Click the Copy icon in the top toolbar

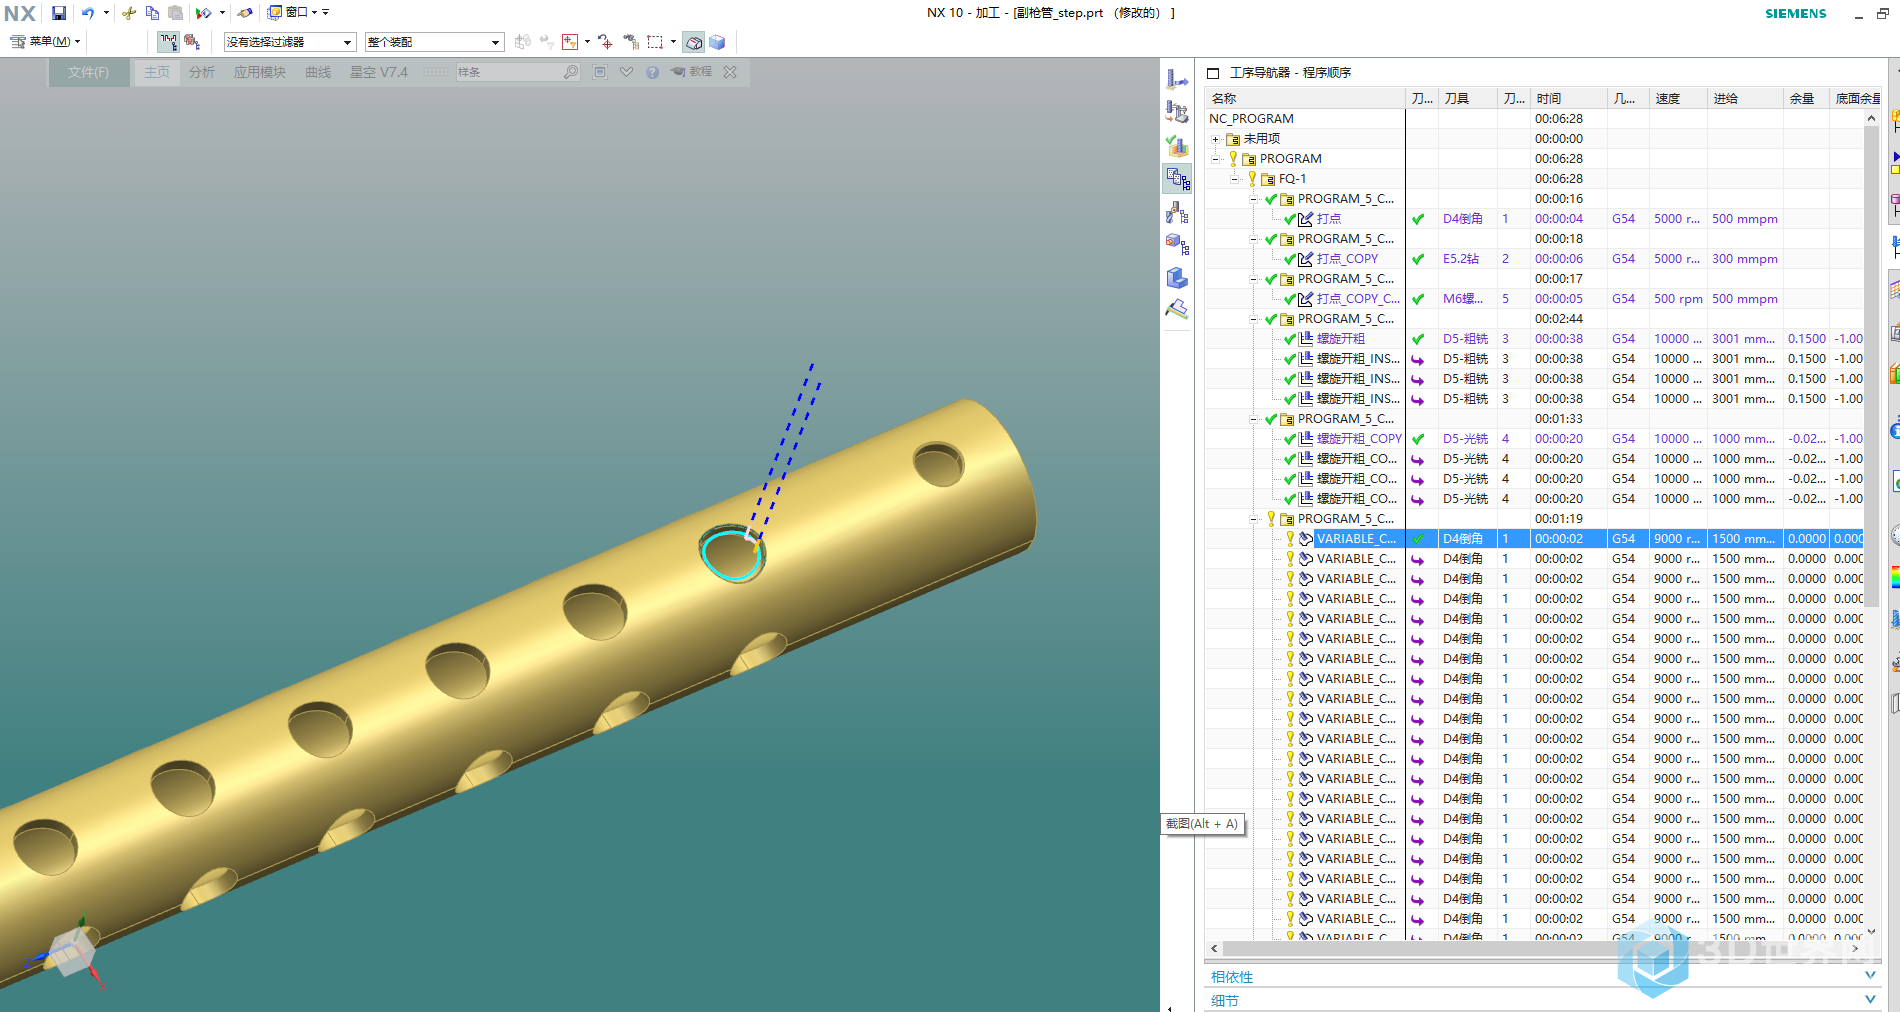tap(152, 13)
